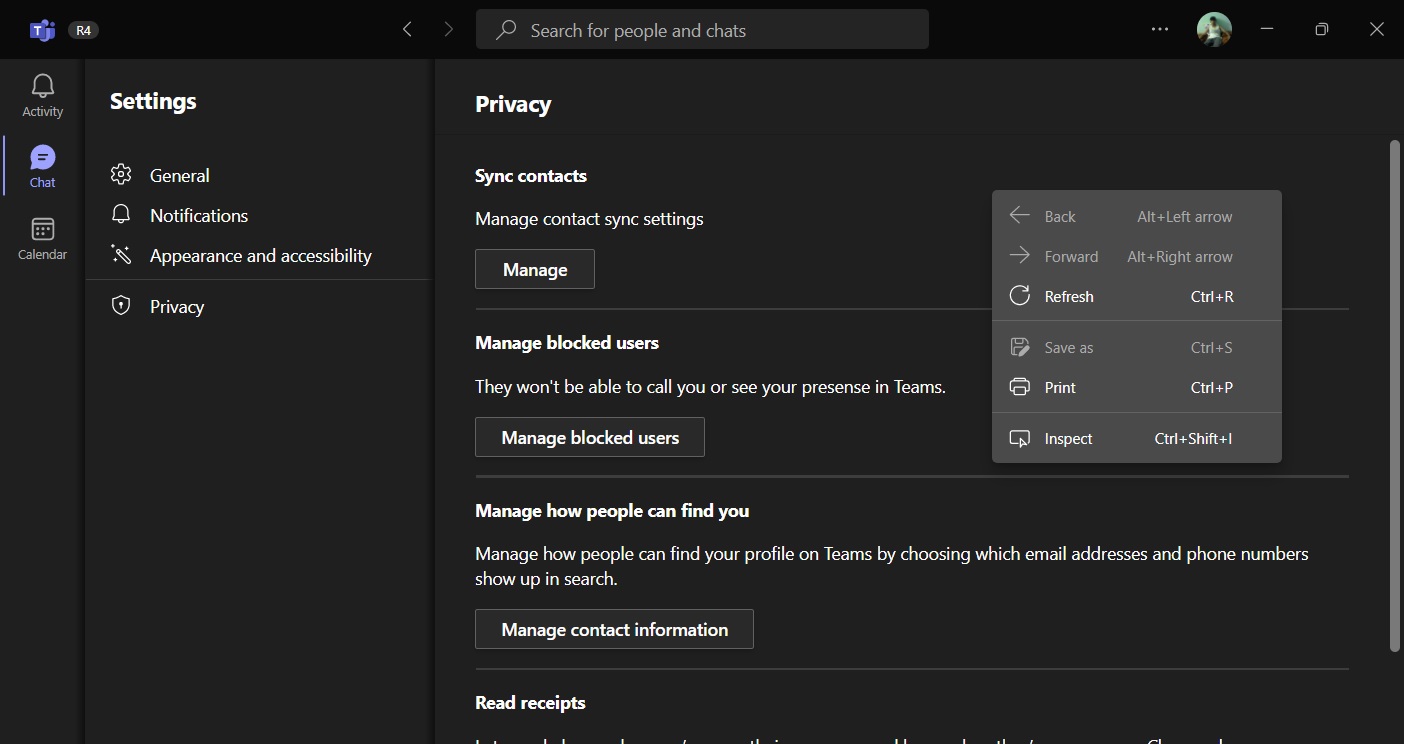Click the Back arrow icon in context menu
This screenshot has height=744, width=1404.
[x=1019, y=215]
